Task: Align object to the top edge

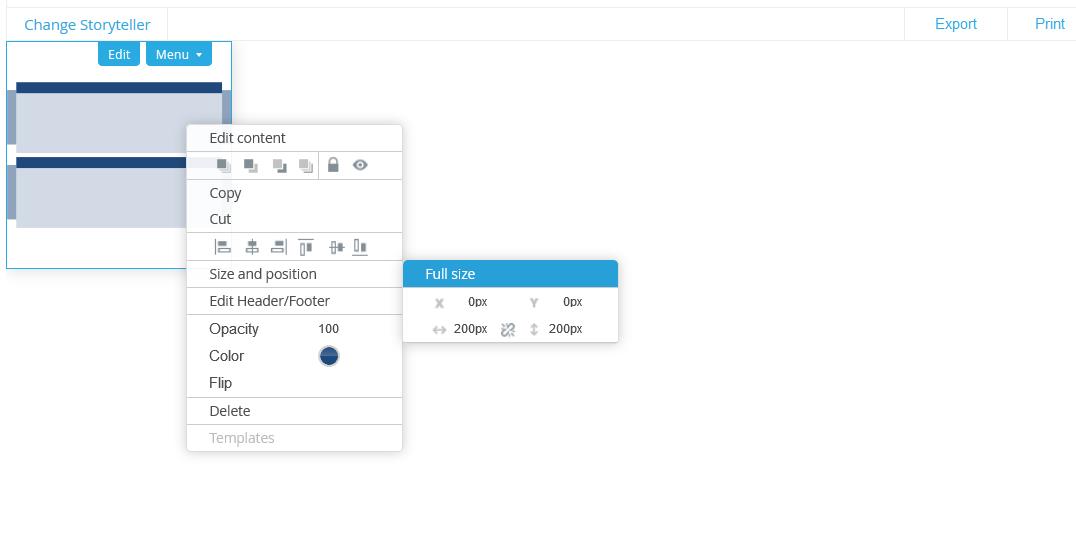Action: click(306, 247)
